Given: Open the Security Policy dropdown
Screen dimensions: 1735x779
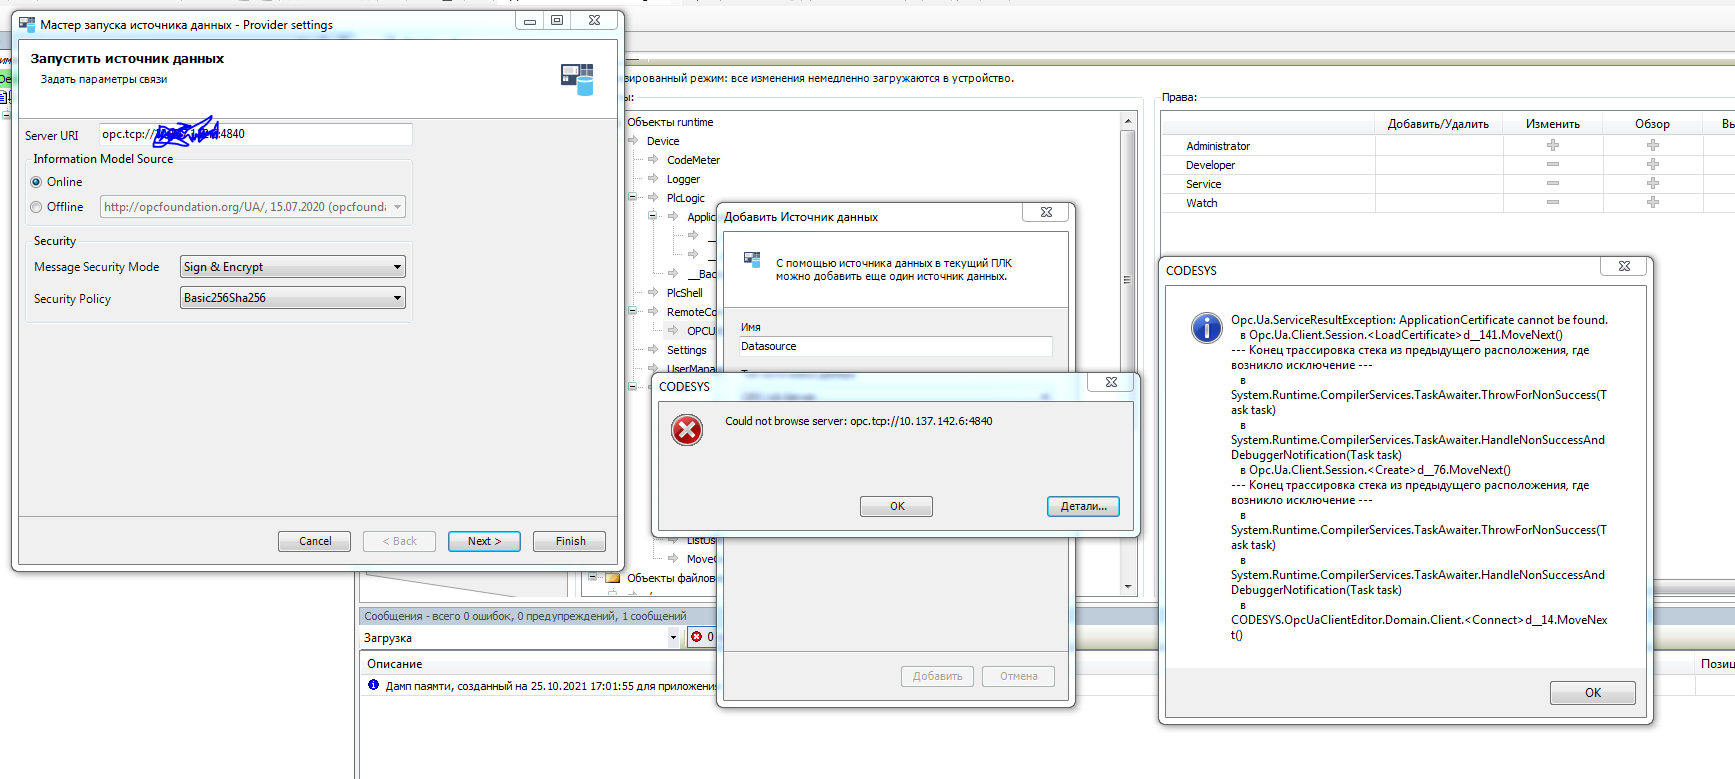Looking at the screenshot, I should (x=397, y=298).
